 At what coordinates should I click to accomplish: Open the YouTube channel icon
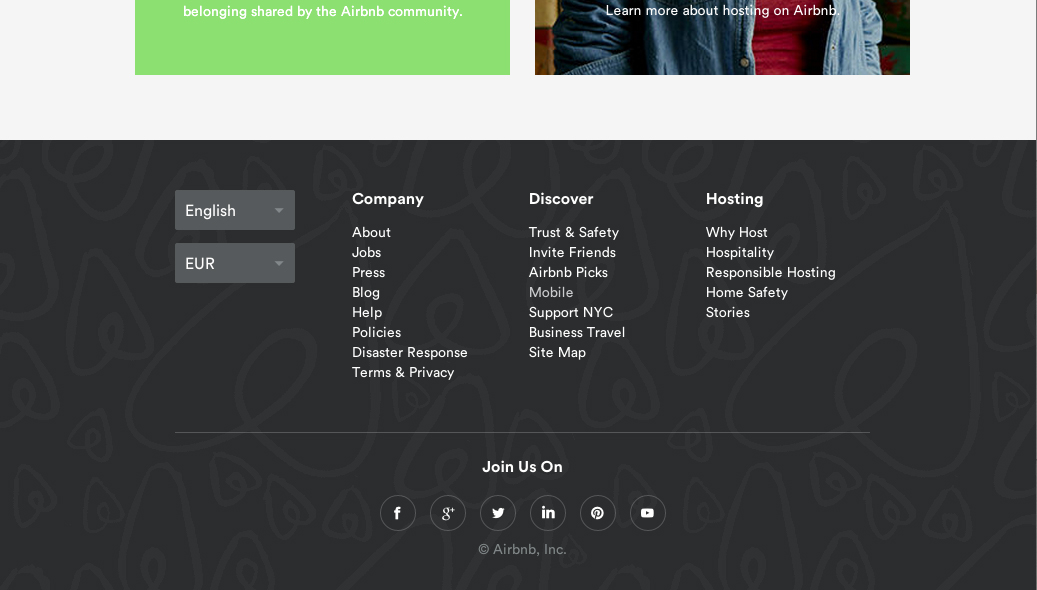click(x=647, y=513)
